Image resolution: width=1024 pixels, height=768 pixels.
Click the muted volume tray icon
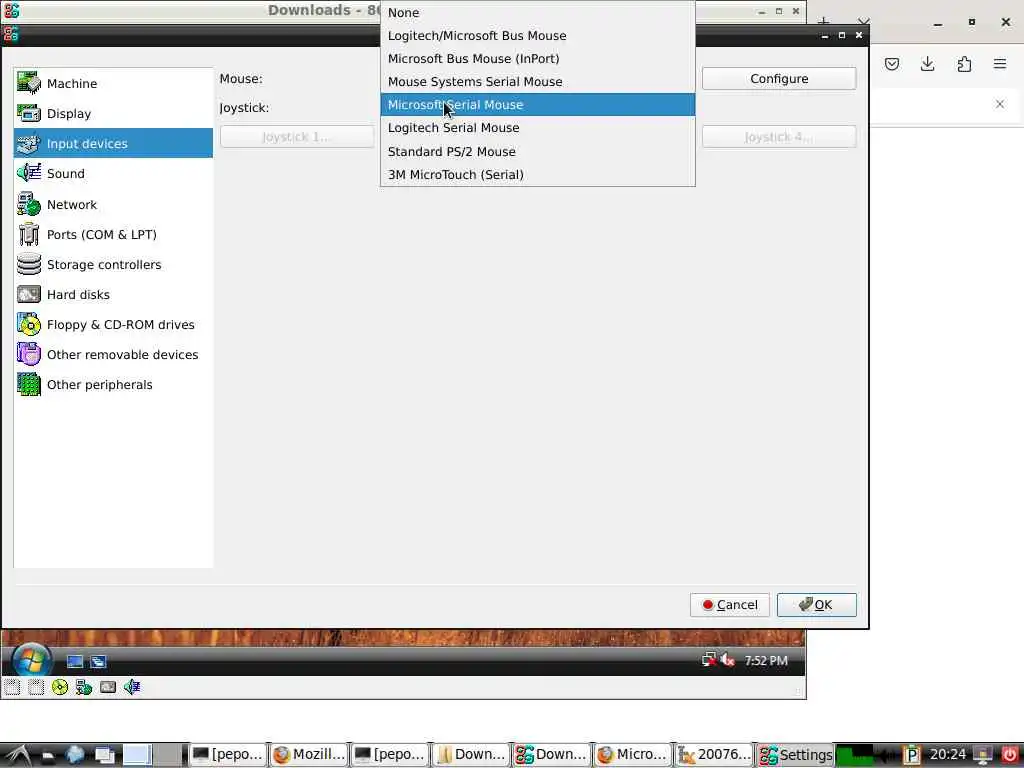click(728, 660)
